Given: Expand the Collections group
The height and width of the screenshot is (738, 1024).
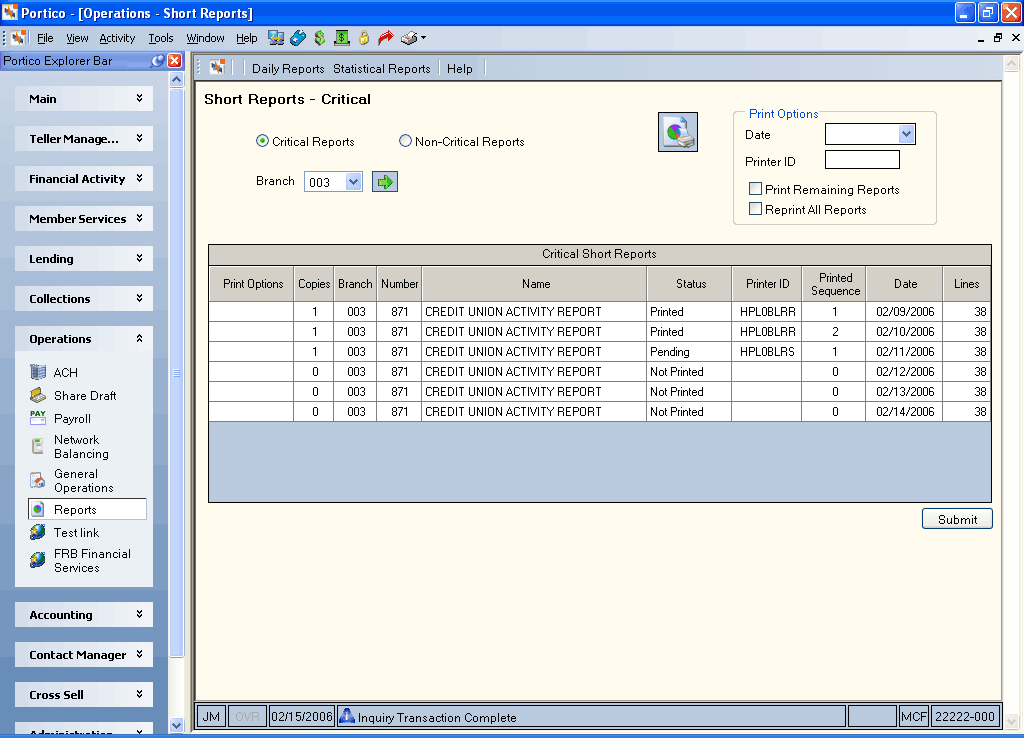Looking at the screenshot, I should [x=84, y=298].
